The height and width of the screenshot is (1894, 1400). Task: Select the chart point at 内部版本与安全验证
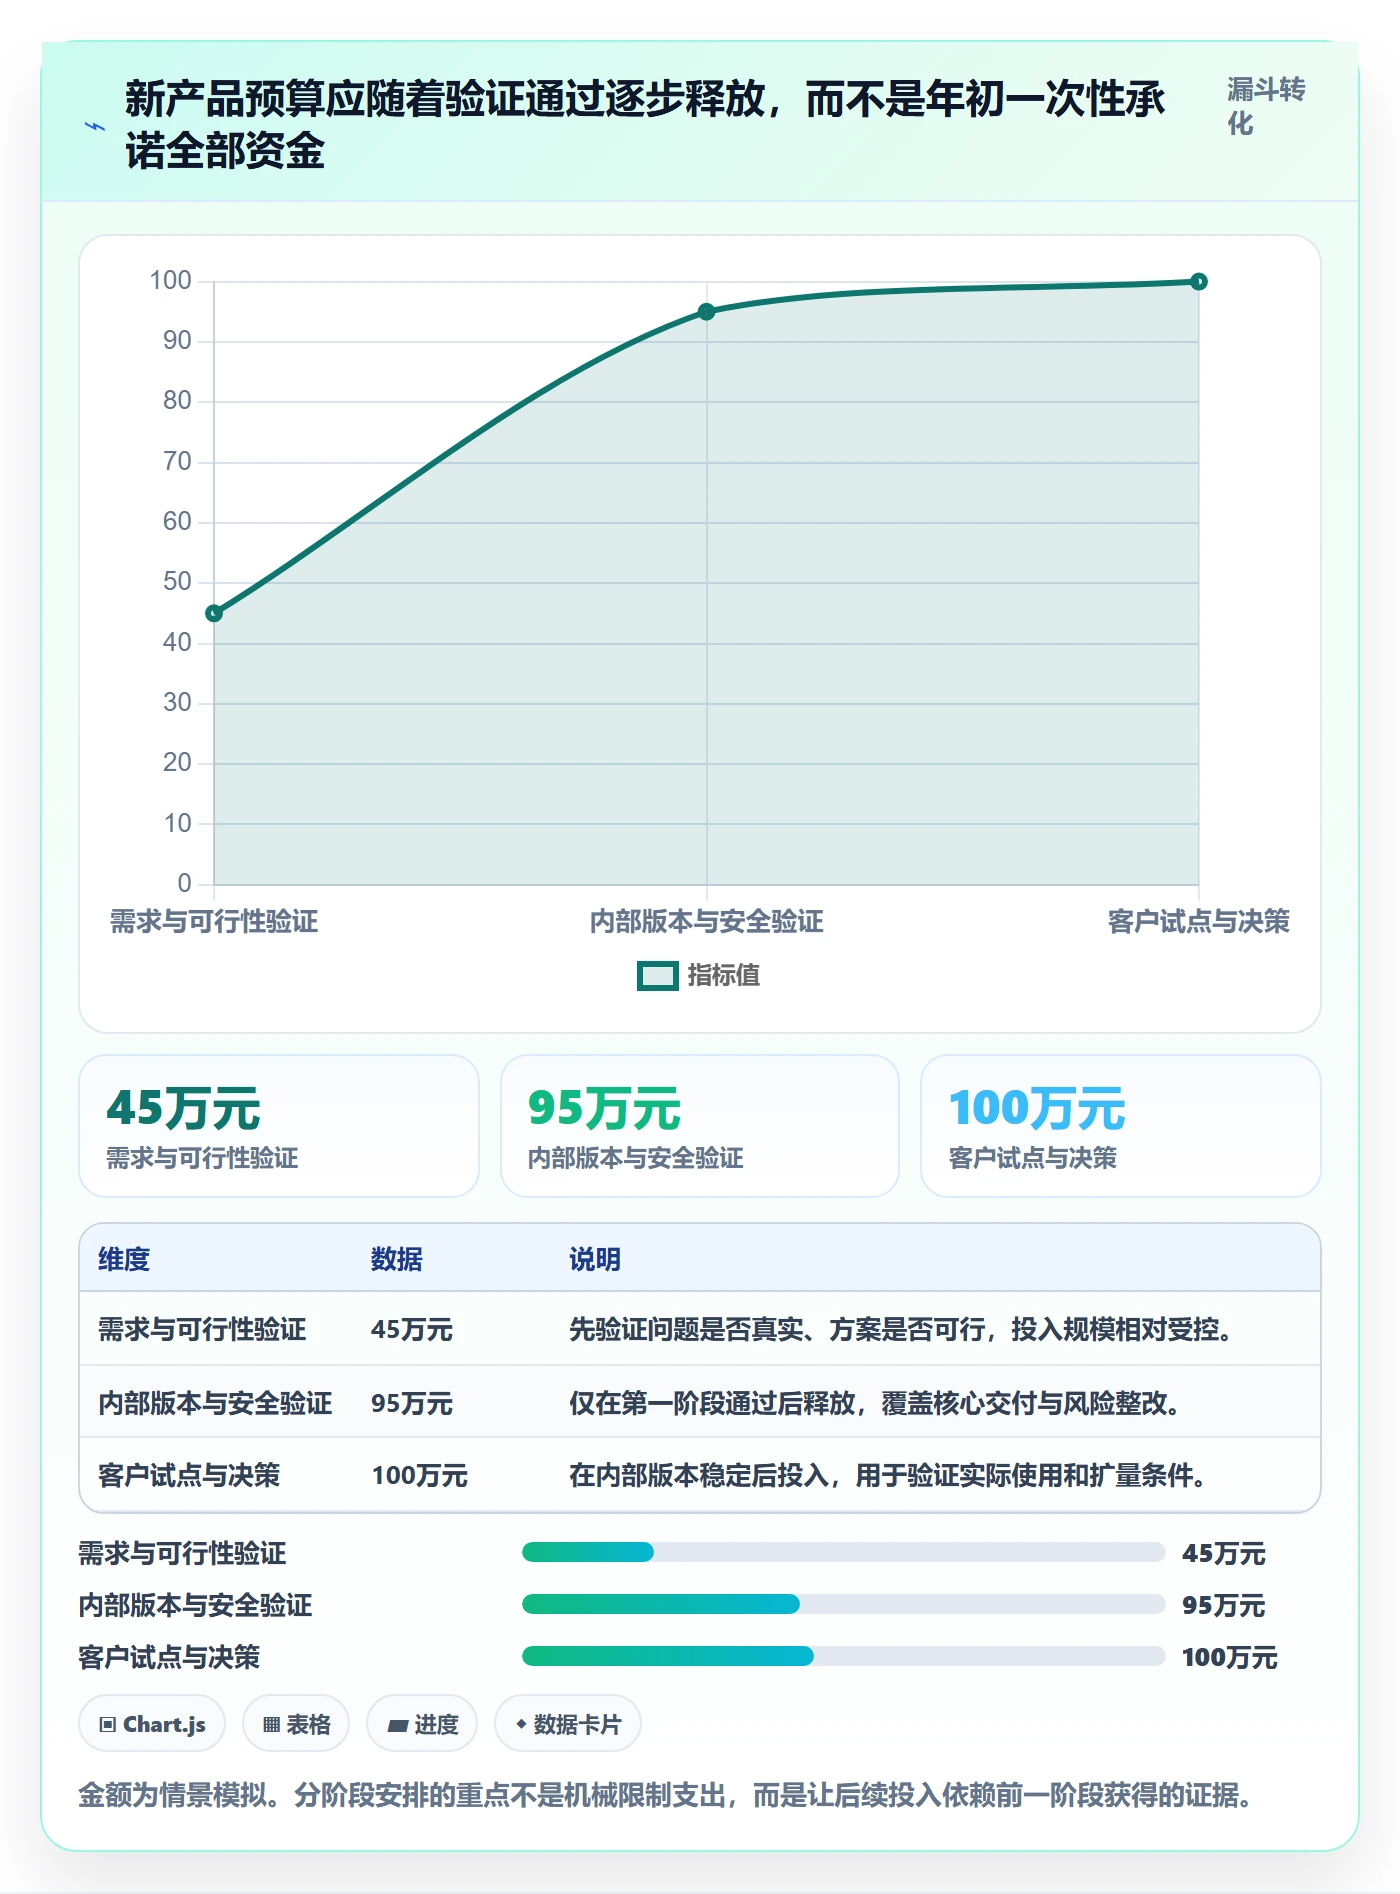click(706, 312)
